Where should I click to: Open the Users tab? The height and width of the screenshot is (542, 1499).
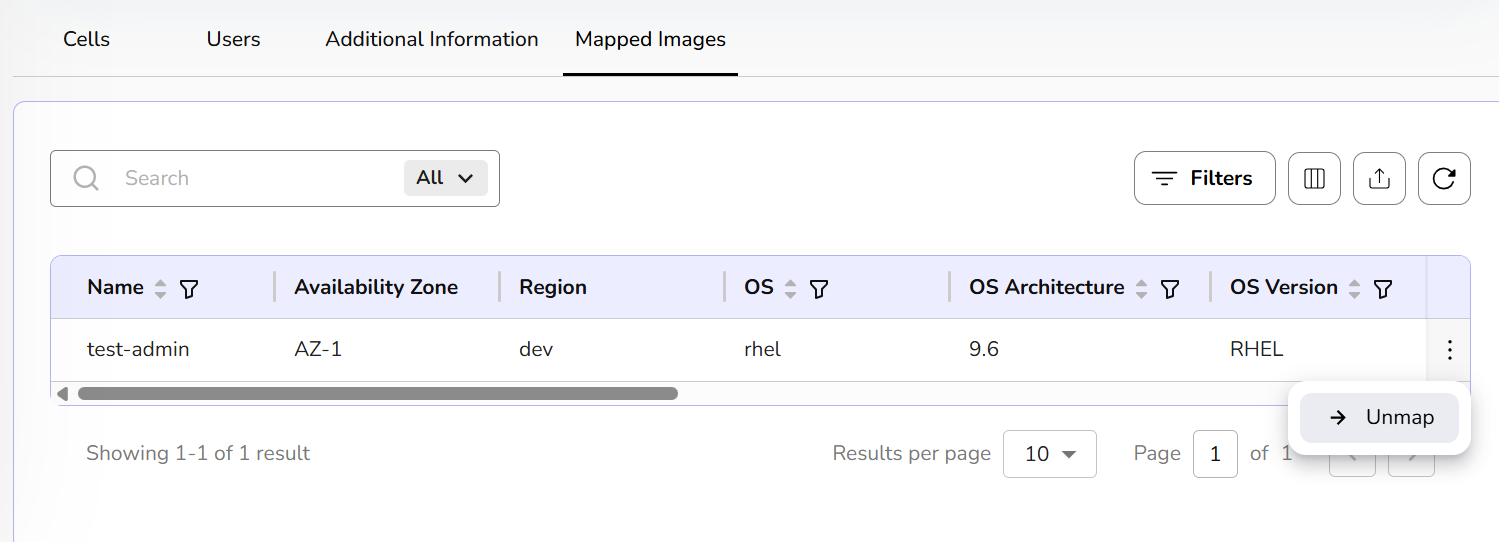tap(233, 39)
